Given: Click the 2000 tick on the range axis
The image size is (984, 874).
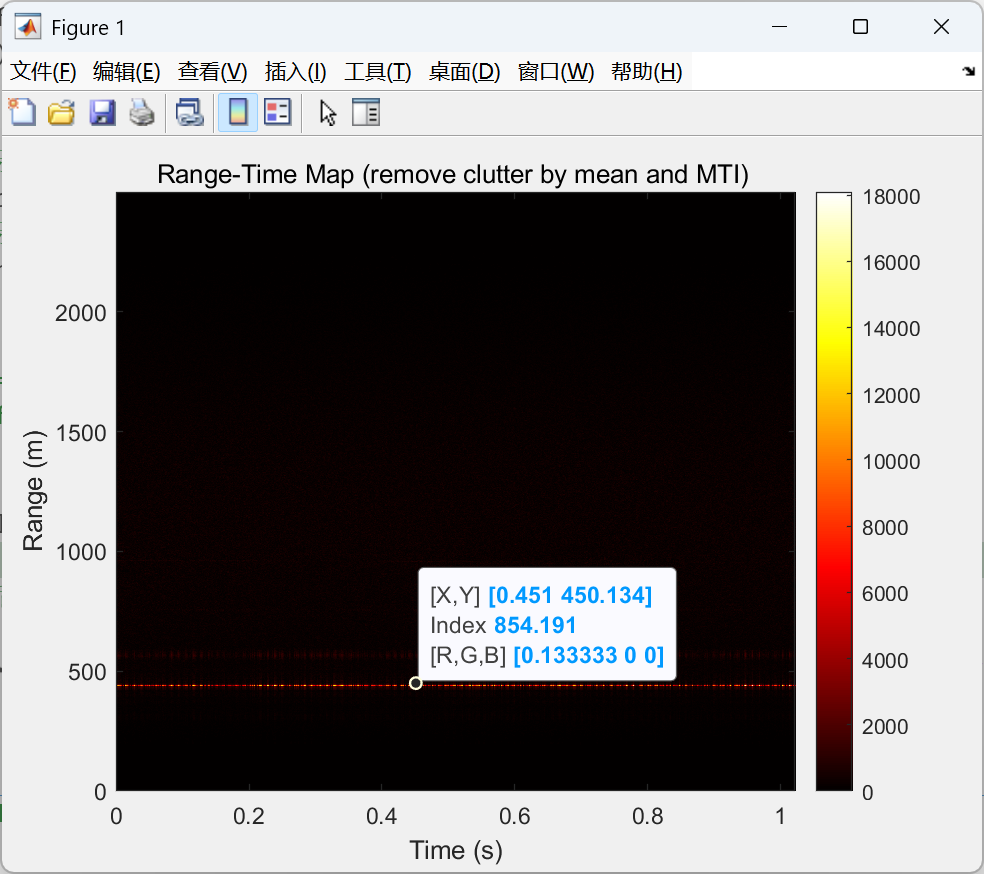Looking at the screenshot, I should tap(80, 312).
